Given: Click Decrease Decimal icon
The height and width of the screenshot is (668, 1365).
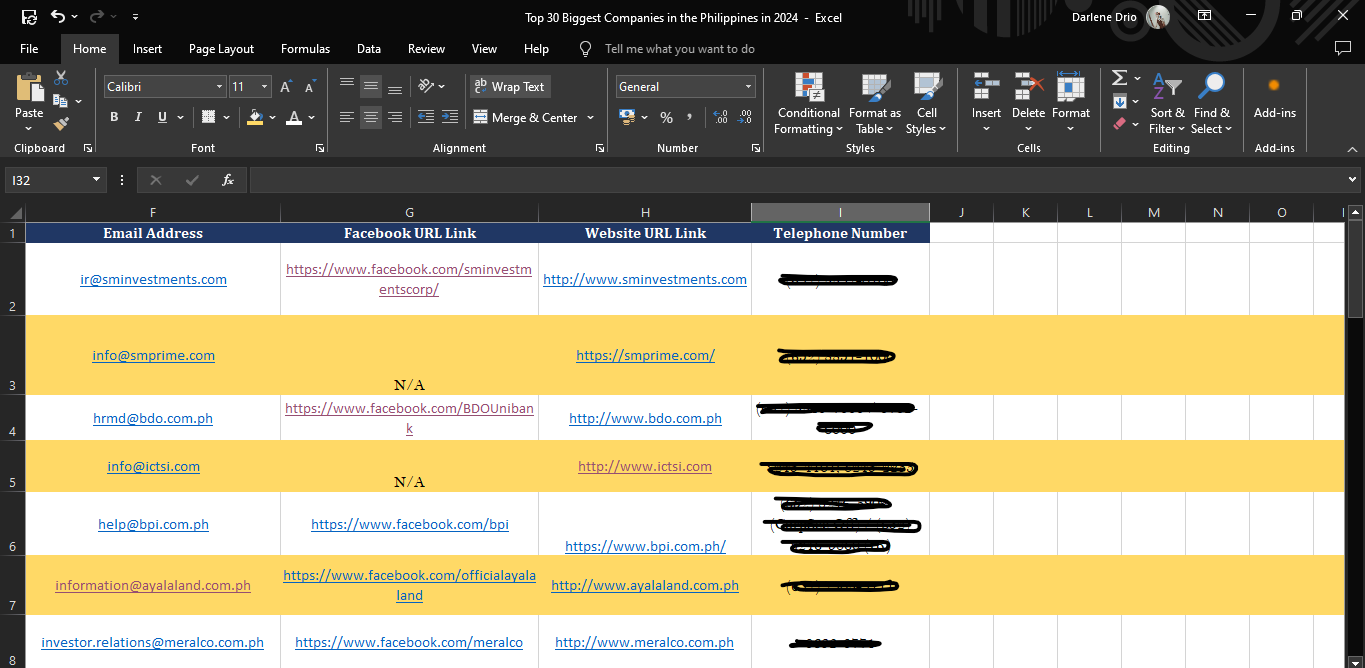Looking at the screenshot, I should [745, 117].
